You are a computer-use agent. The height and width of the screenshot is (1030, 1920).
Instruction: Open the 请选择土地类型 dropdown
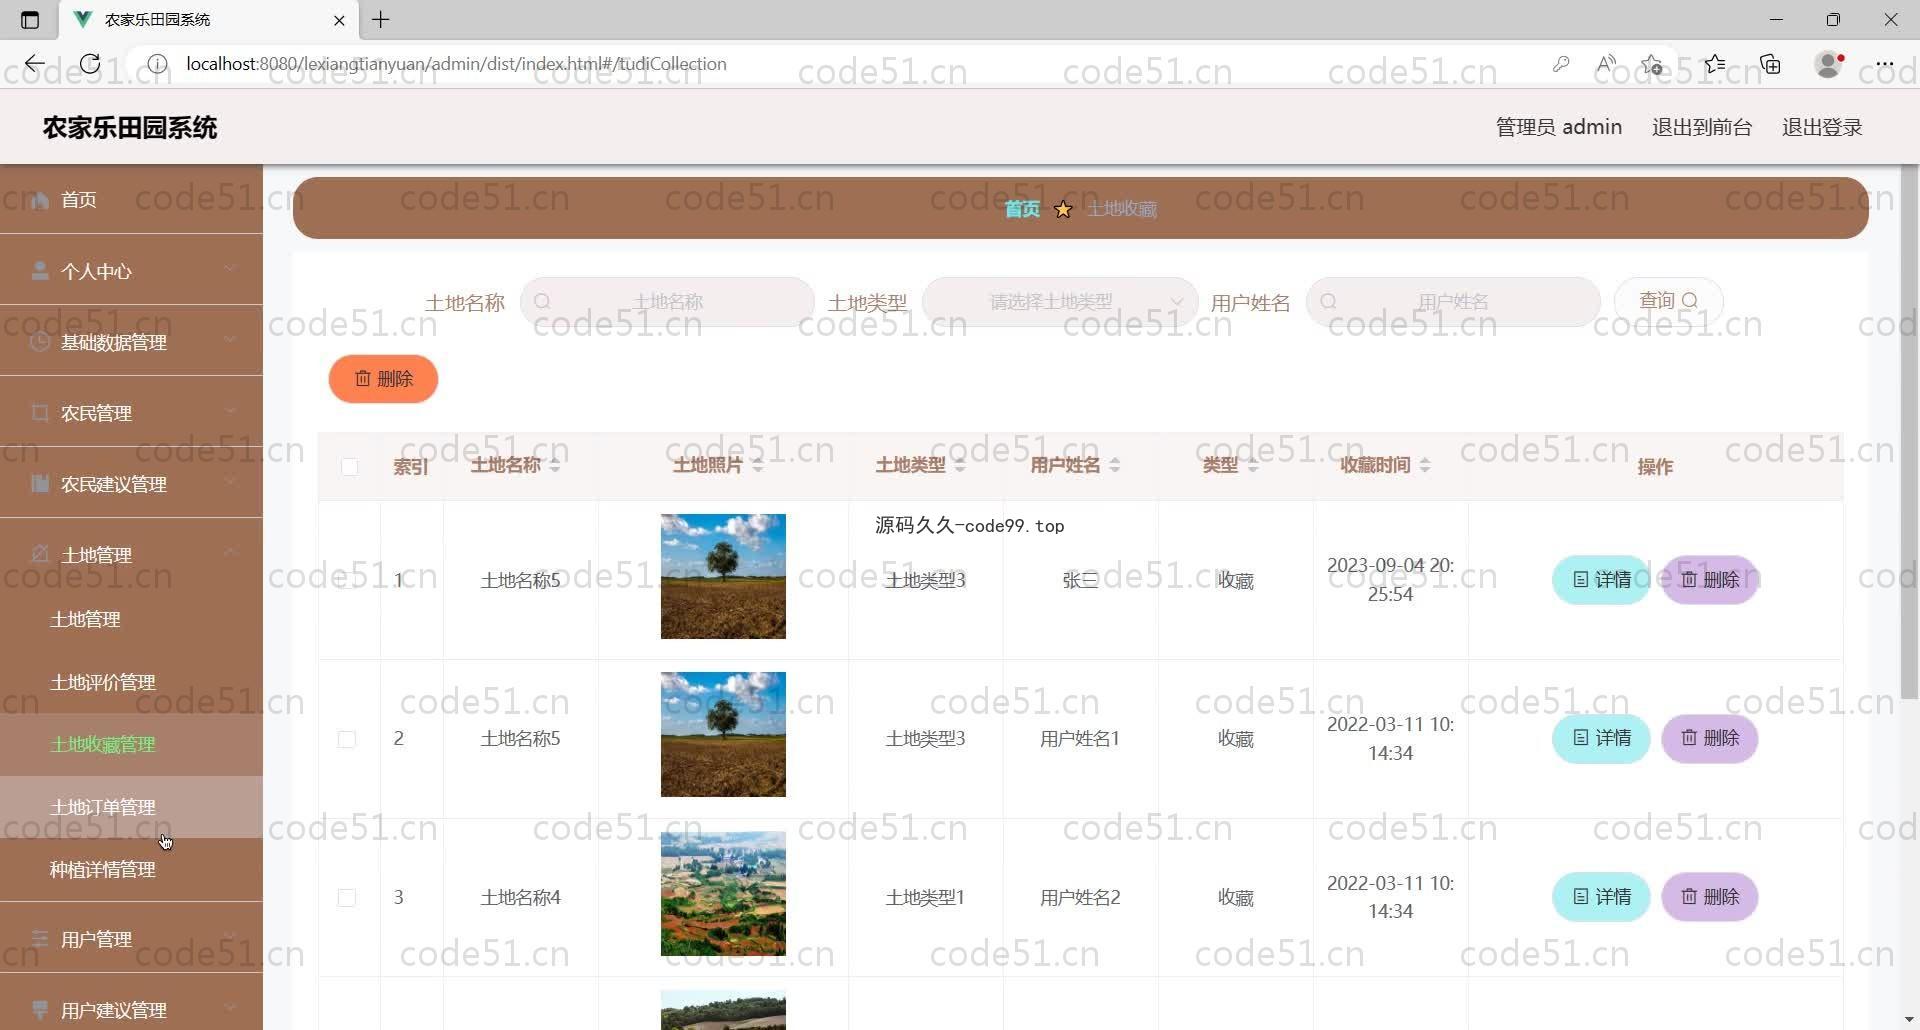(1060, 301)
